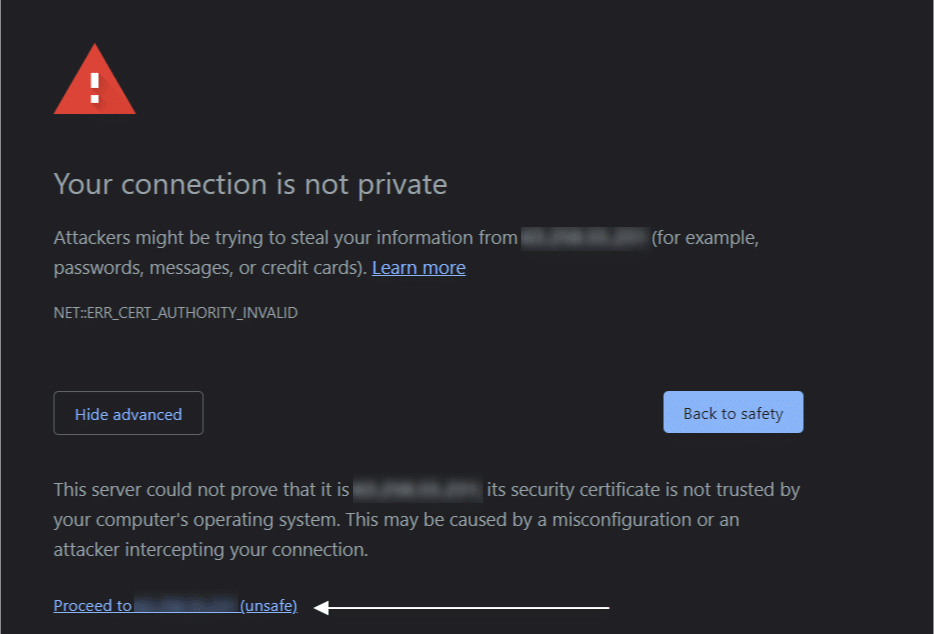This screenshot has width=934, height=634.
Task: Collapse details with Hide advanced button
Action: pyautogui.click(x=128, y=414)
